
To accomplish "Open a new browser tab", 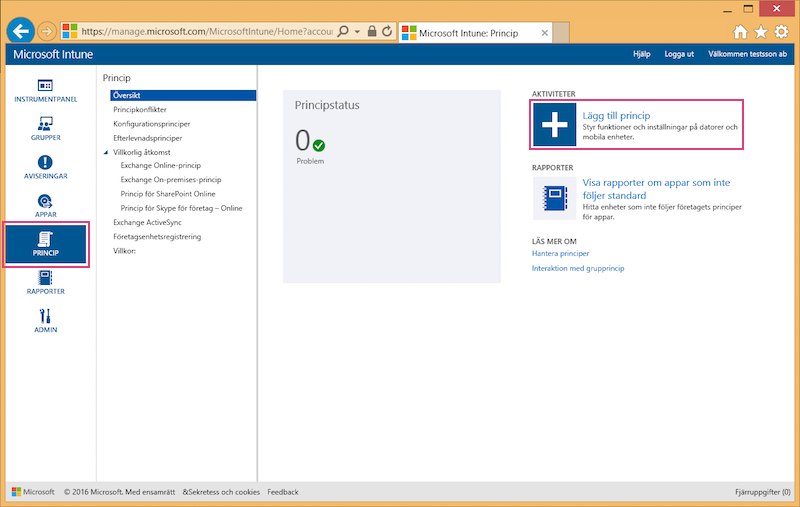I will (x=561, y=33).
